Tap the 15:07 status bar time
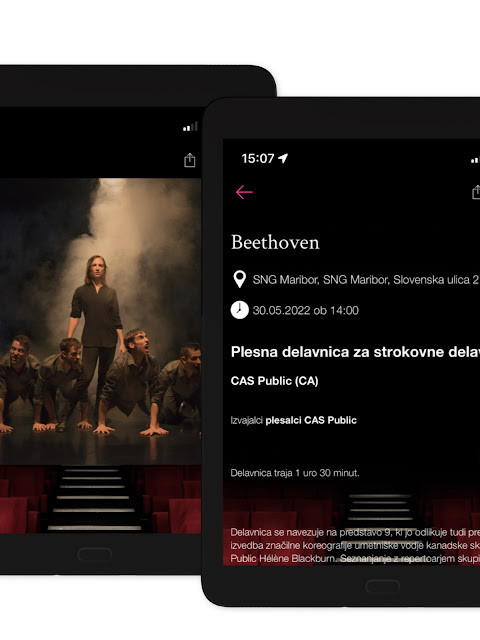Screen dimensions: 480x640 click(258, 158)
